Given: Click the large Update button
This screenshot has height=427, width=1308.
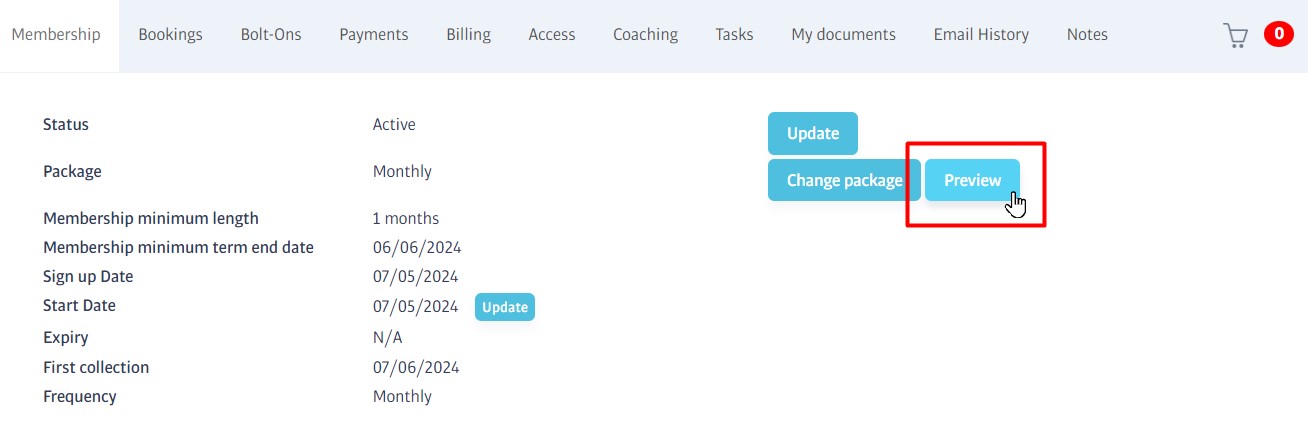Looking at the screenshot, I should [x=813, y=134].
